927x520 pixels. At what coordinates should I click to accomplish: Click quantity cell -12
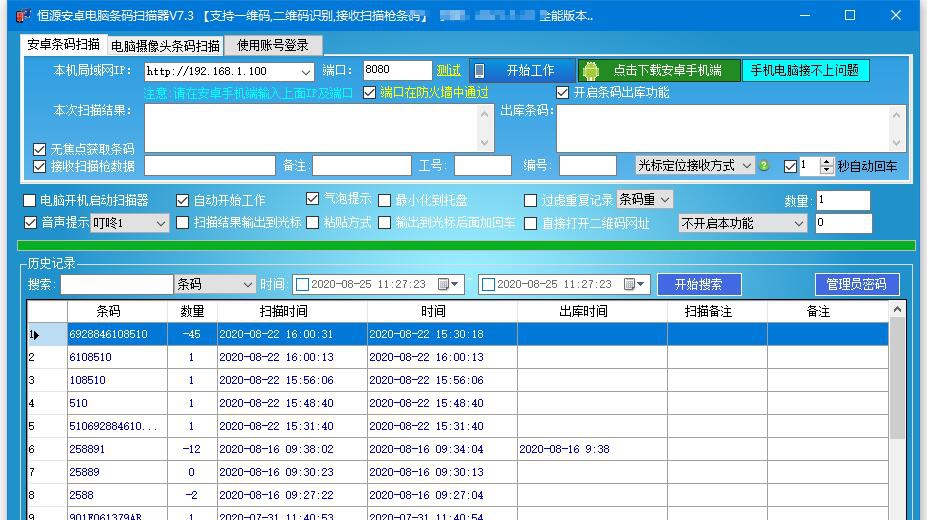pos(192,450)
